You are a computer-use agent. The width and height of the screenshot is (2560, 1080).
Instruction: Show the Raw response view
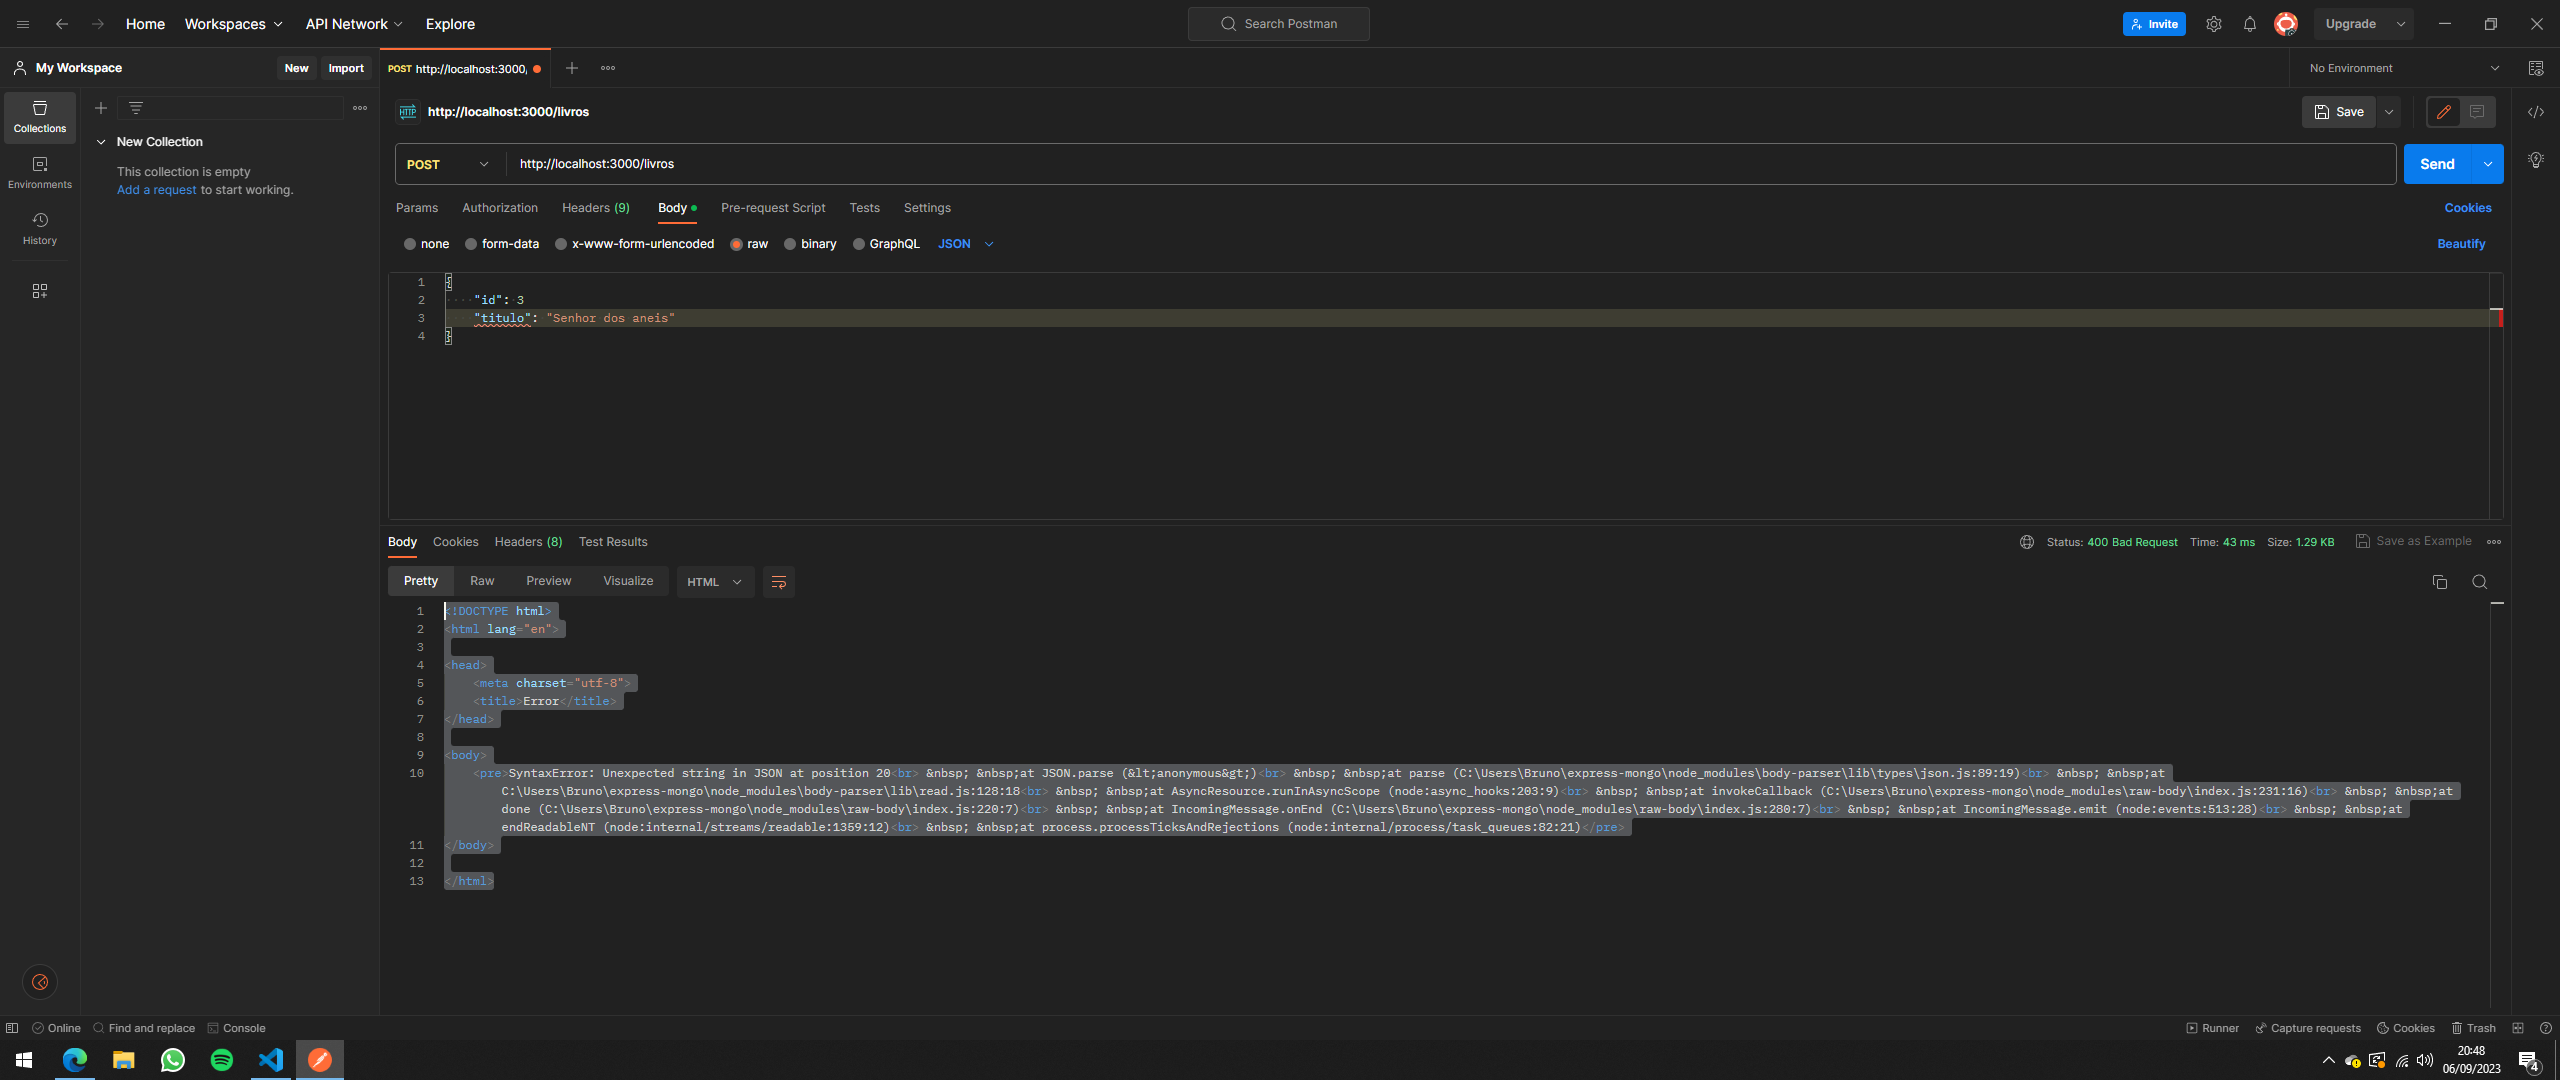pyautogui.click(x=482, y=581)
